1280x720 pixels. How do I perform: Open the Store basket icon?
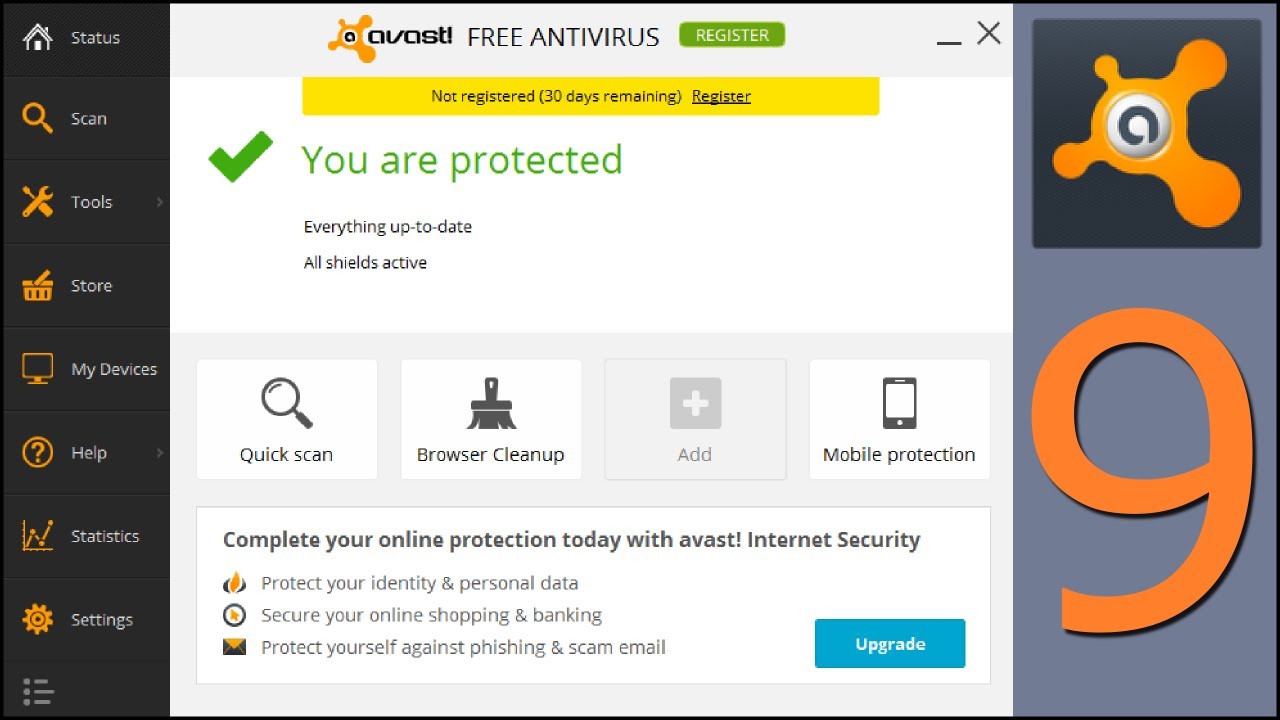point(37,286)
